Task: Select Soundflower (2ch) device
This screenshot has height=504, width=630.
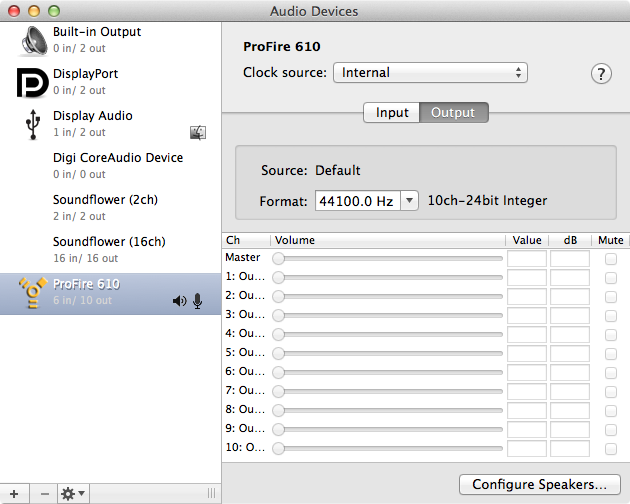Action: [110, 208]
